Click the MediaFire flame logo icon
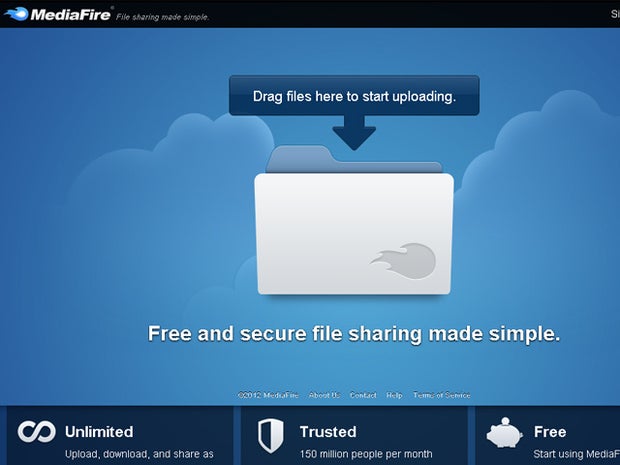Screen dimensions: 620x465 click(x=17, y=14)
